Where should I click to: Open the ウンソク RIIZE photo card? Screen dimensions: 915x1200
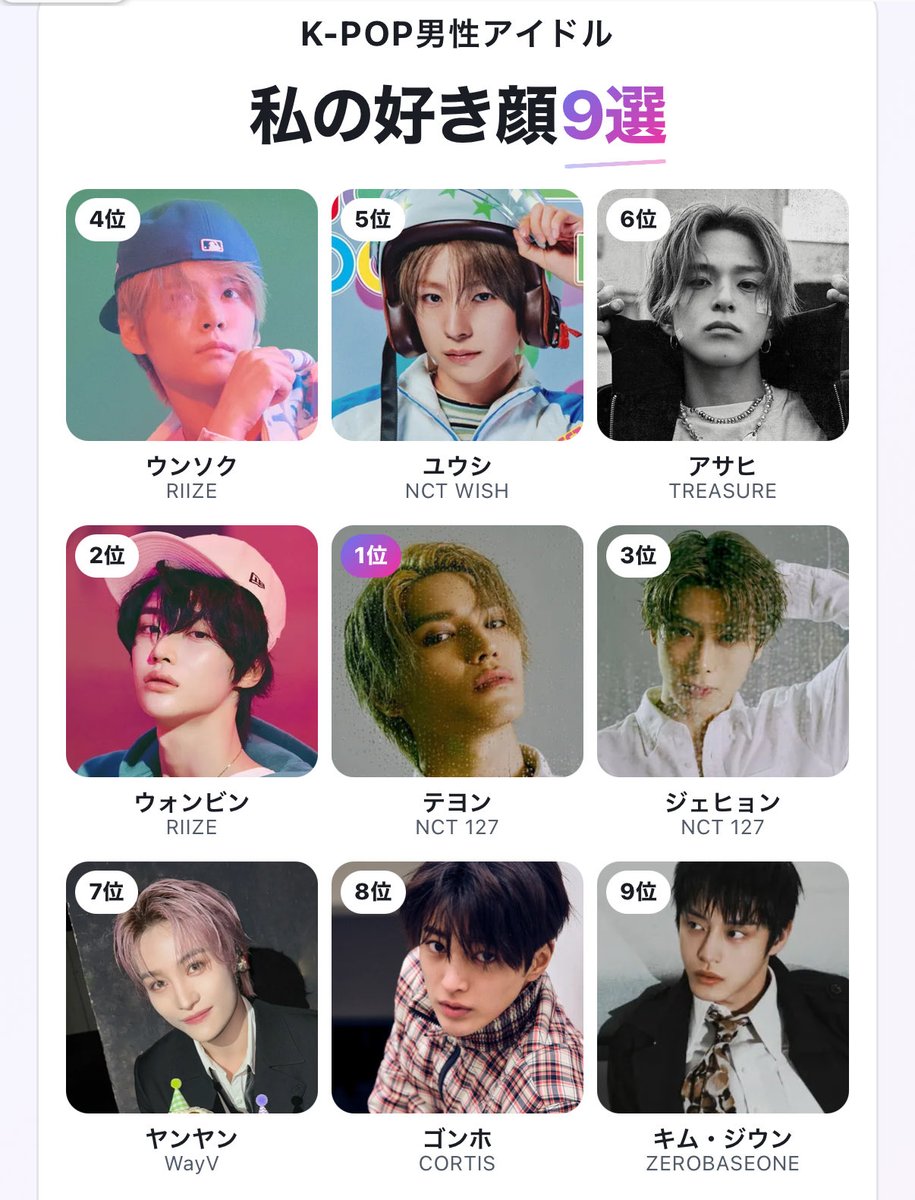(192, 315)
